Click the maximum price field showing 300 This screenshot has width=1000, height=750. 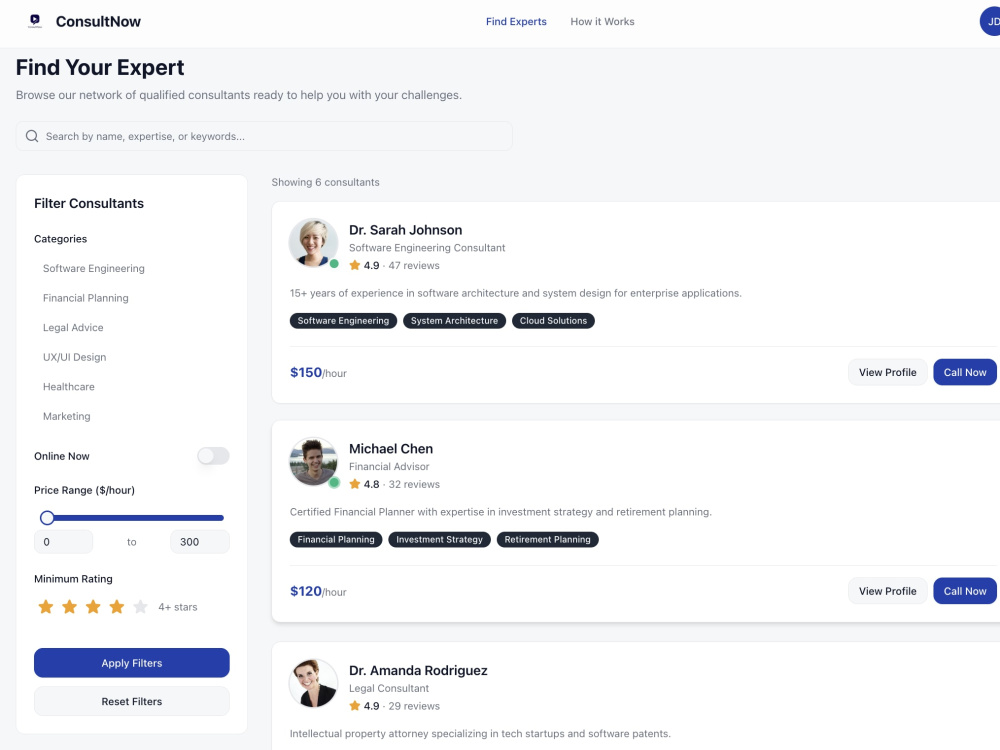(x=200, y=542)
